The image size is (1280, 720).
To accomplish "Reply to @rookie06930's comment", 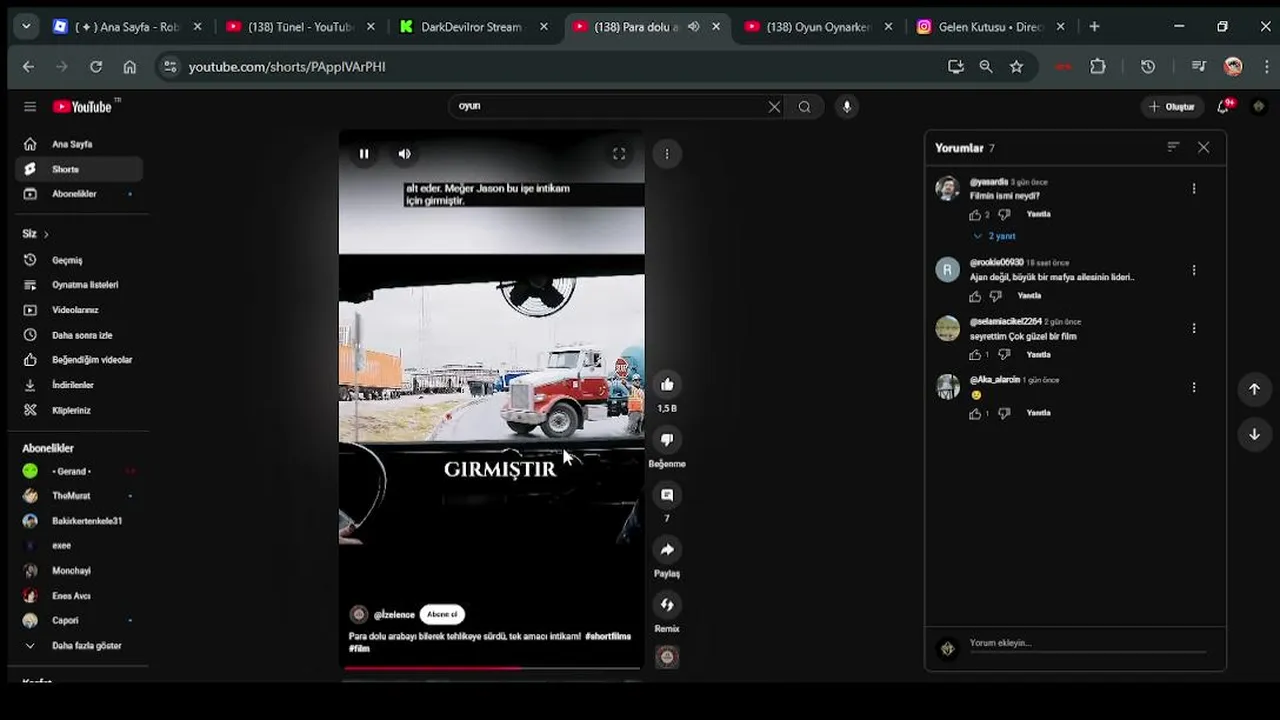I will coord(1029,296).
